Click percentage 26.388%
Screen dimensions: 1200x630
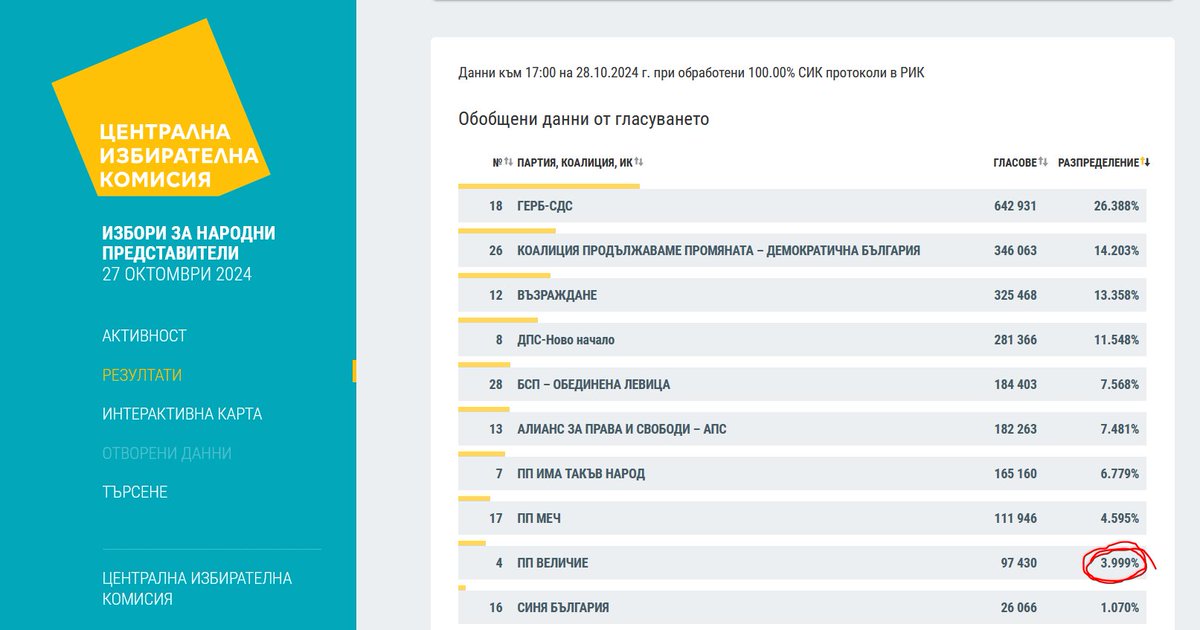pyautogui.click(x=1116, y=206)
